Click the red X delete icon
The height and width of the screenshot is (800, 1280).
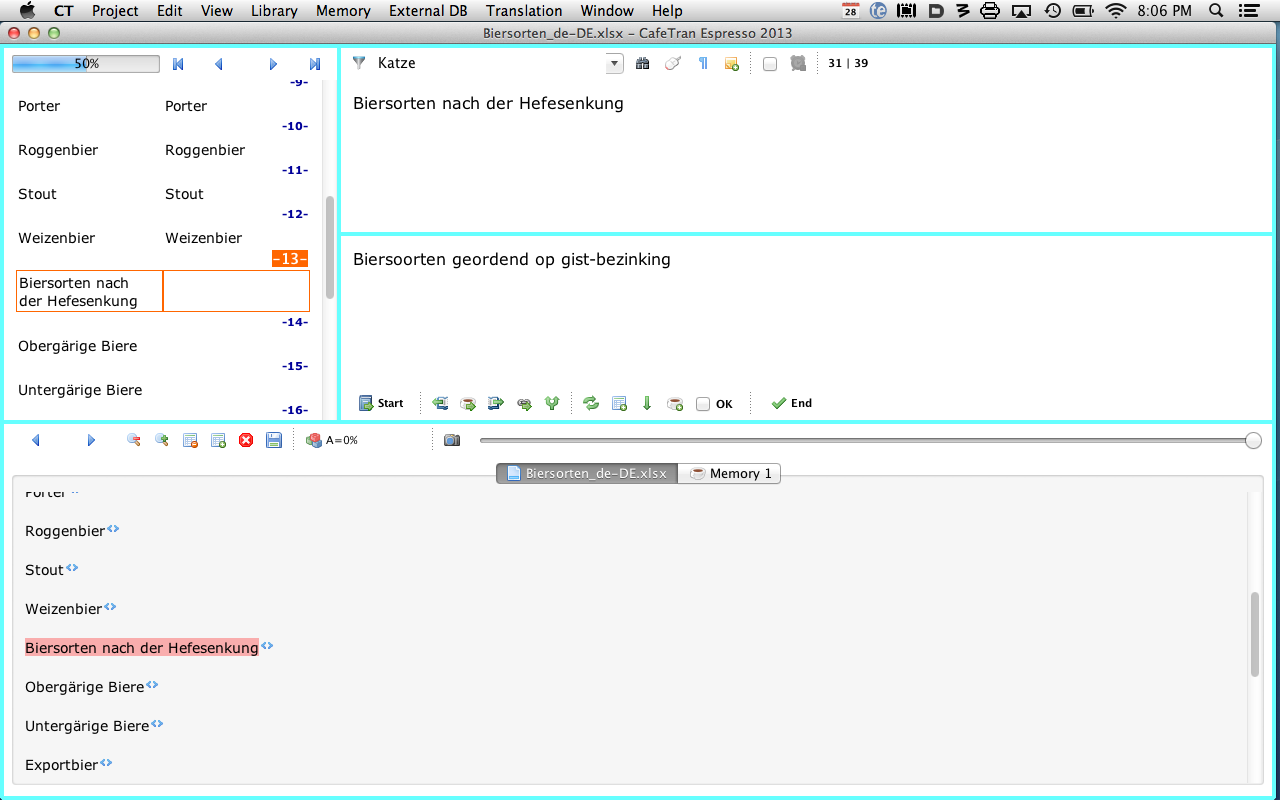[246, 440]
